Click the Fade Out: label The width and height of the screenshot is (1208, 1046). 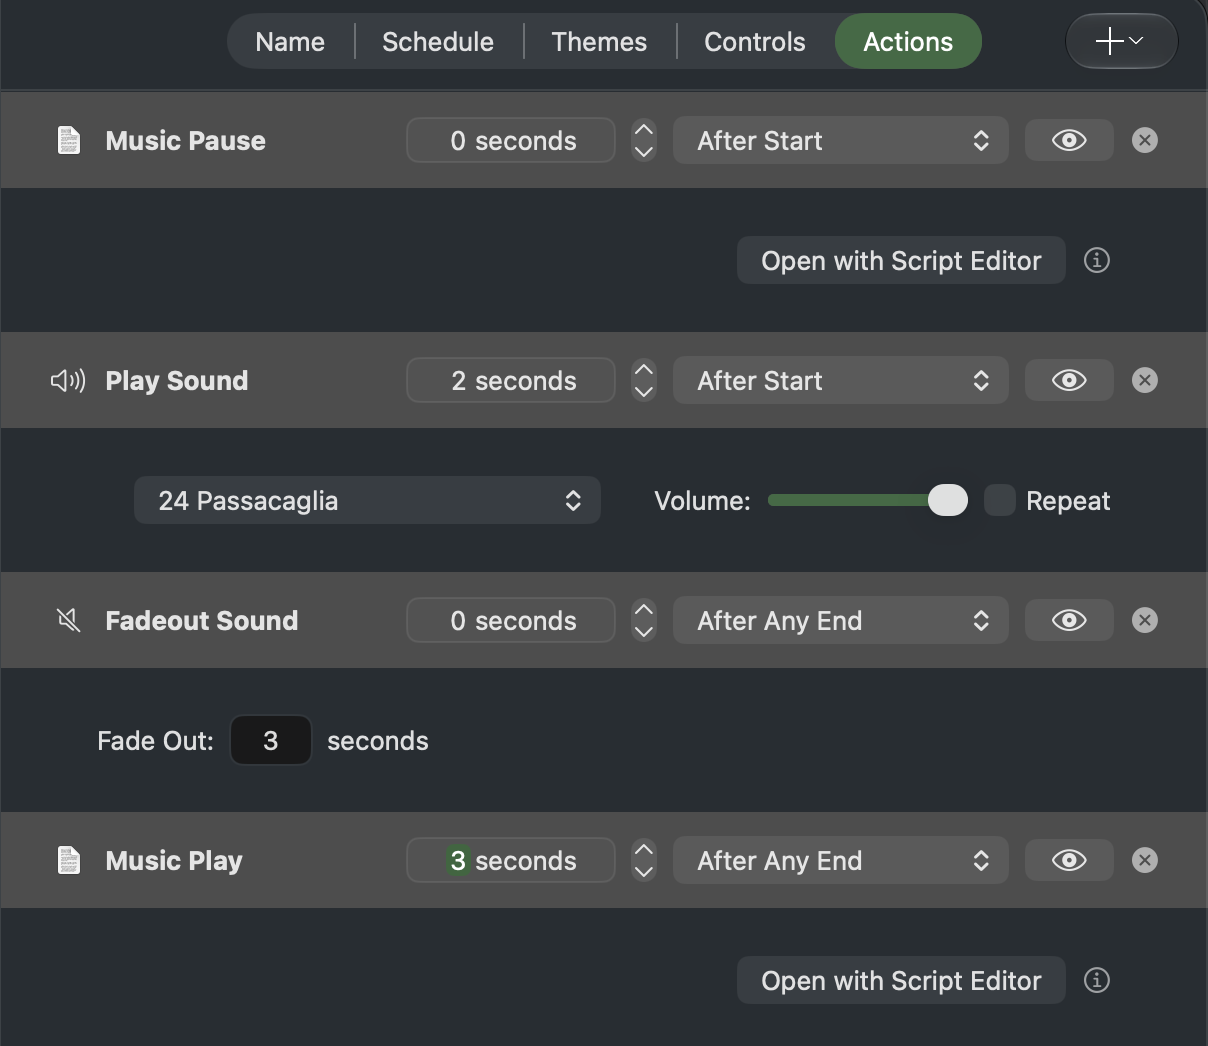(155, 740)
